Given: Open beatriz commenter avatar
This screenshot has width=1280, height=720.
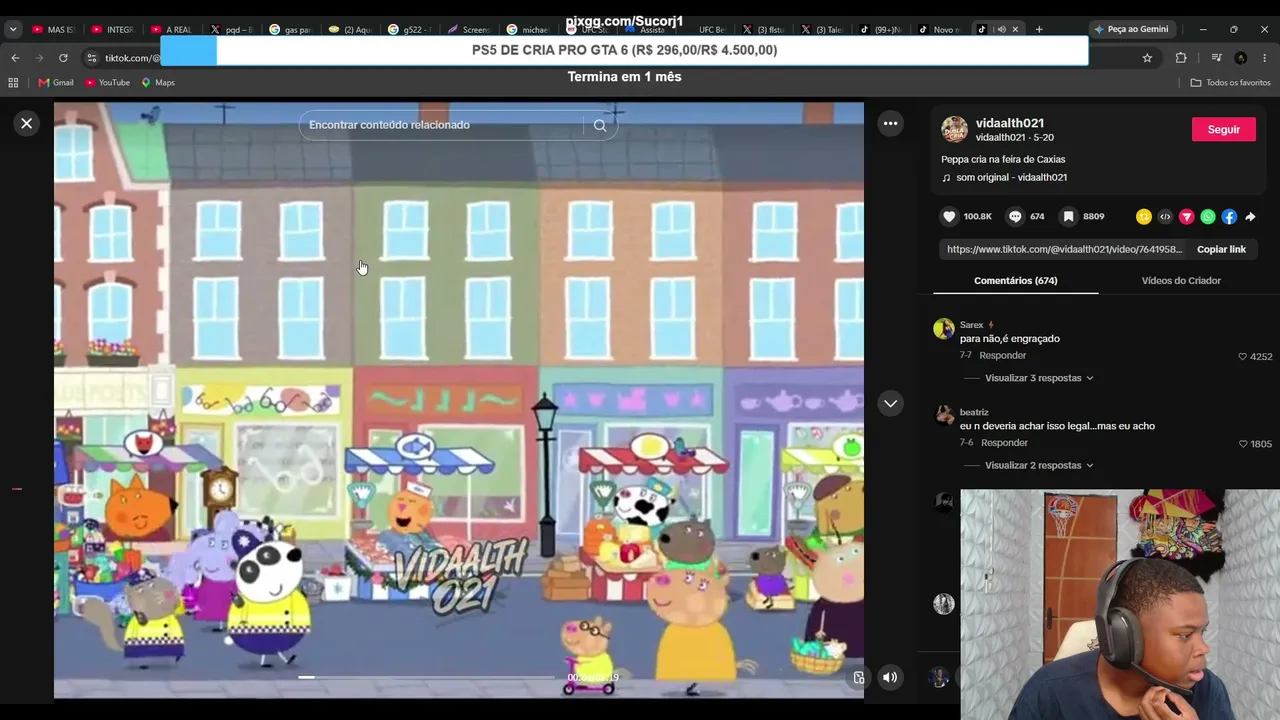Looking at the screenshot, I should click(943, 416).
